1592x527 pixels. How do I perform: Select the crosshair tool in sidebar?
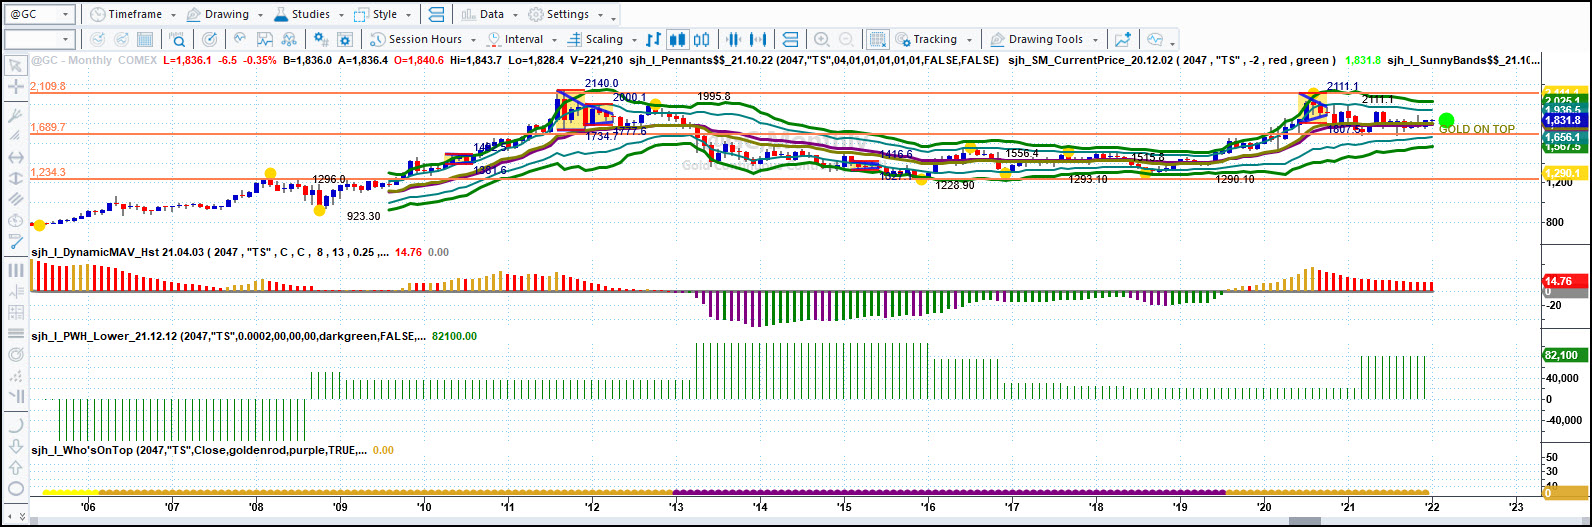pyautogui.click(x=15, y=87)
